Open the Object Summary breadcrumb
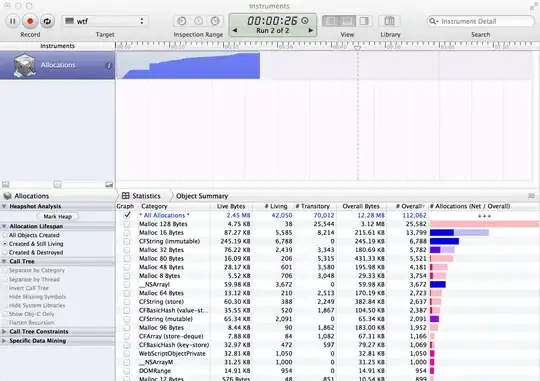Screen dimensions: 540x381 202,196
